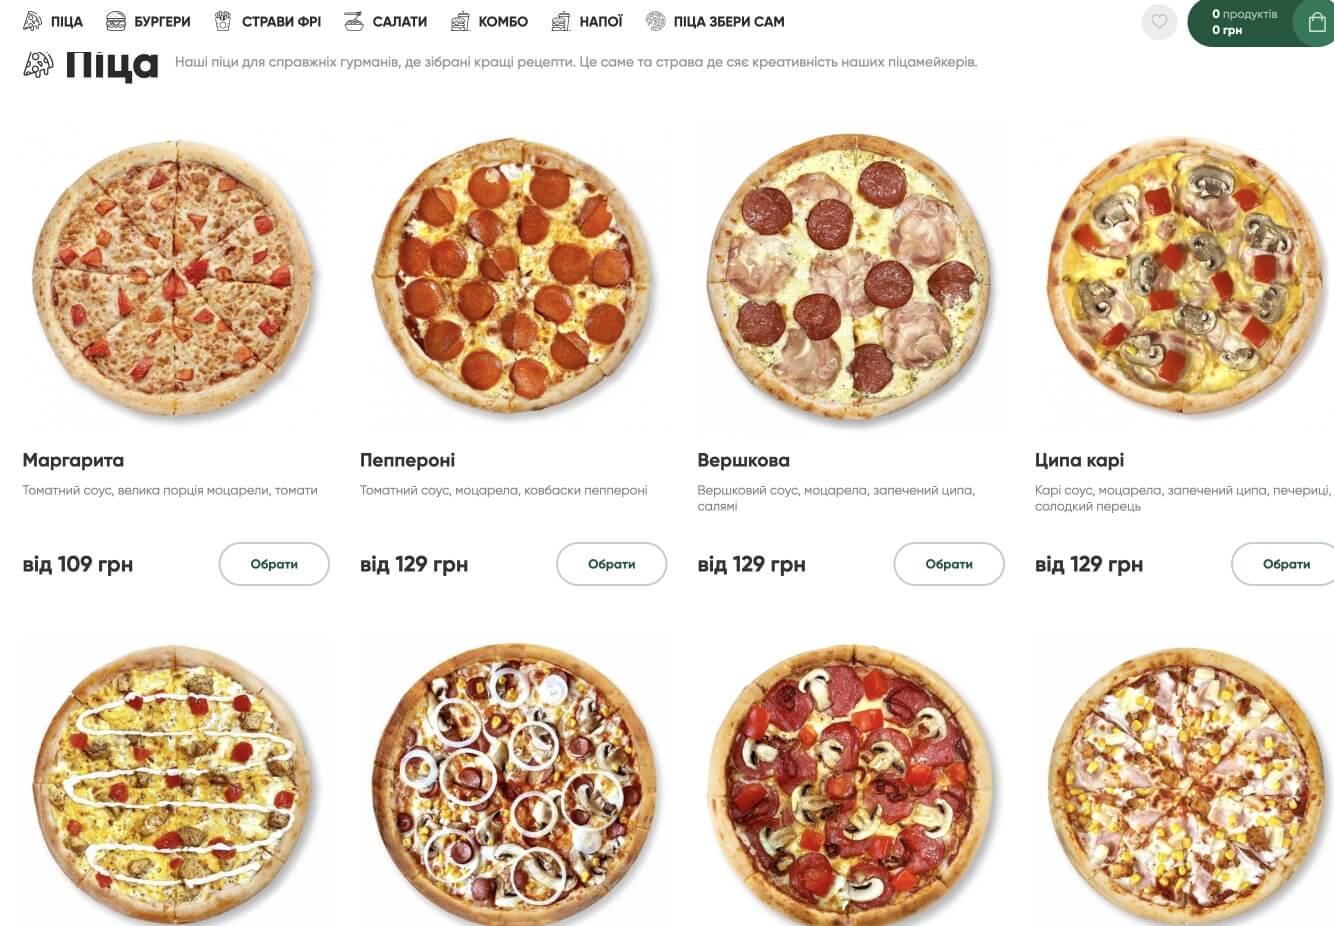Click Обрати under Ципа карі
This screenshot has width=1334, height=926.
pos(1285,564)
